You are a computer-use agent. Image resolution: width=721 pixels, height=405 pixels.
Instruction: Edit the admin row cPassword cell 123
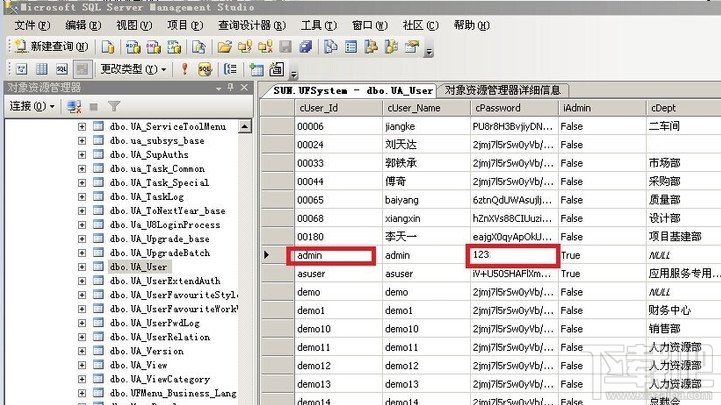513,255
